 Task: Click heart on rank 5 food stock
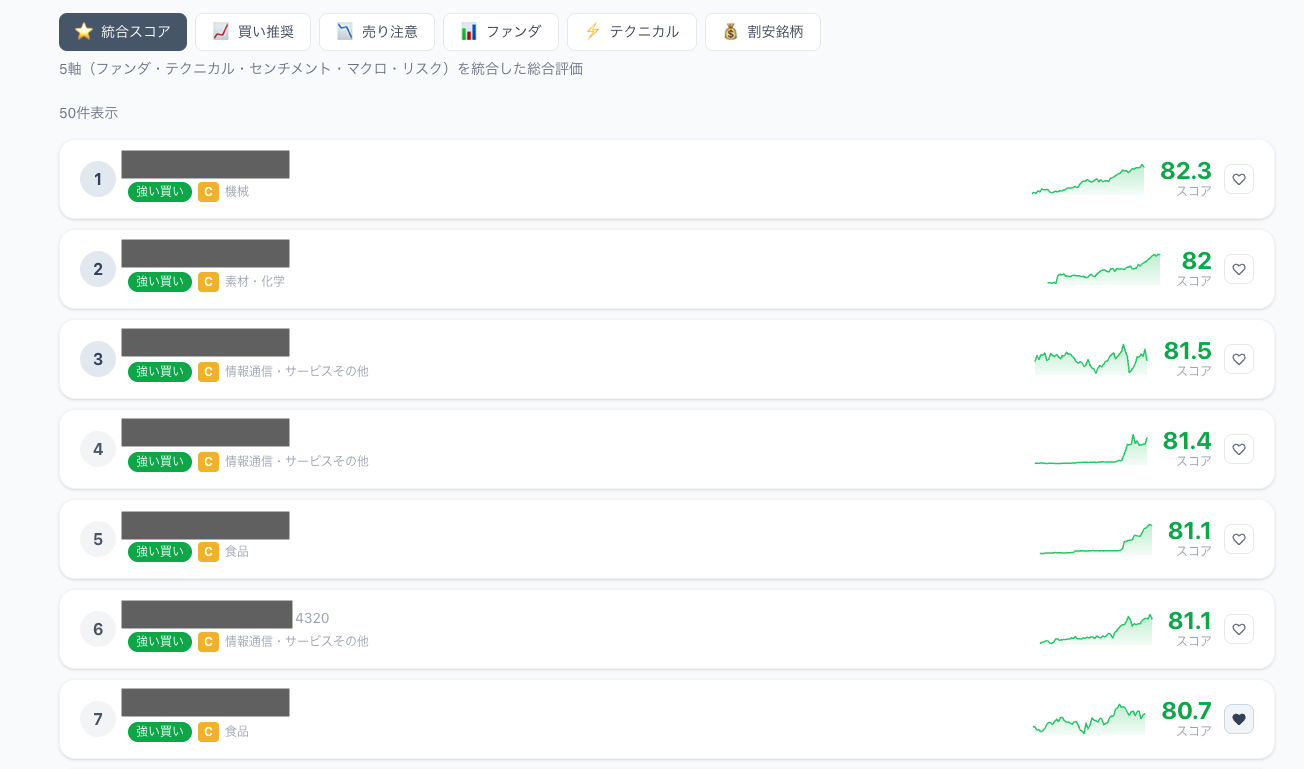(x=1239, y=539)
